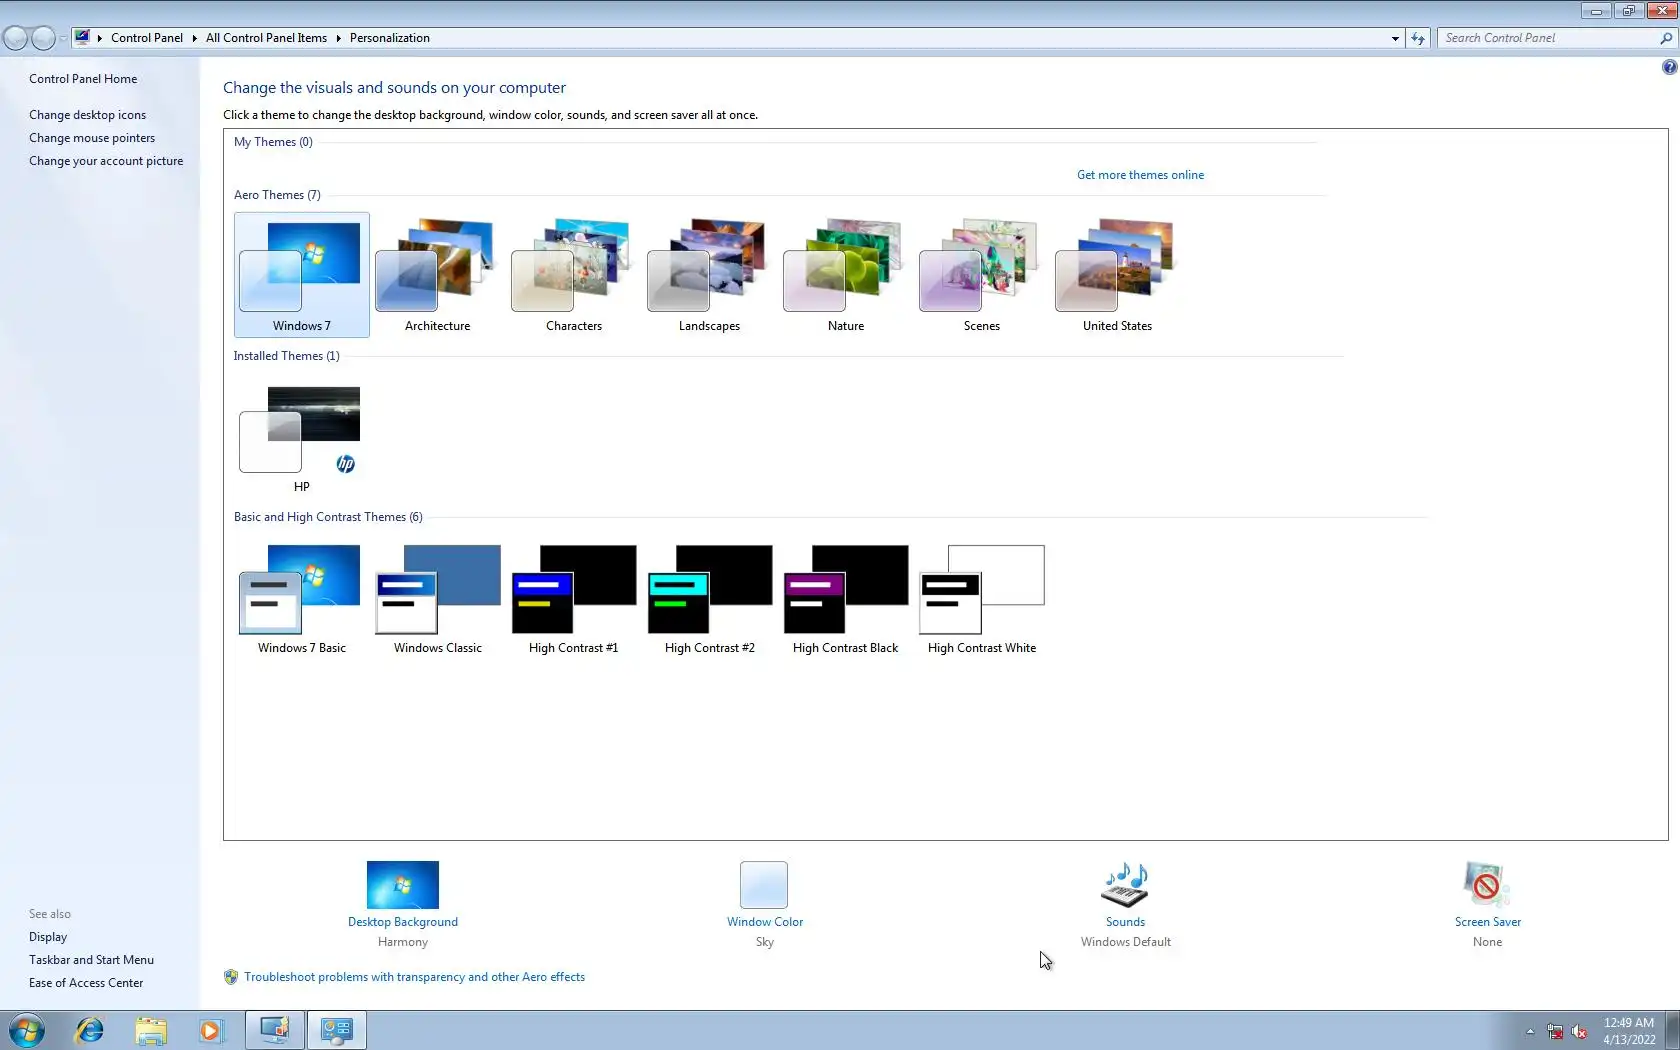The height and width of the screenshot is (1050, 1680).
Task: Go back with the Back arrow button
Action: (x=16, y=38)
